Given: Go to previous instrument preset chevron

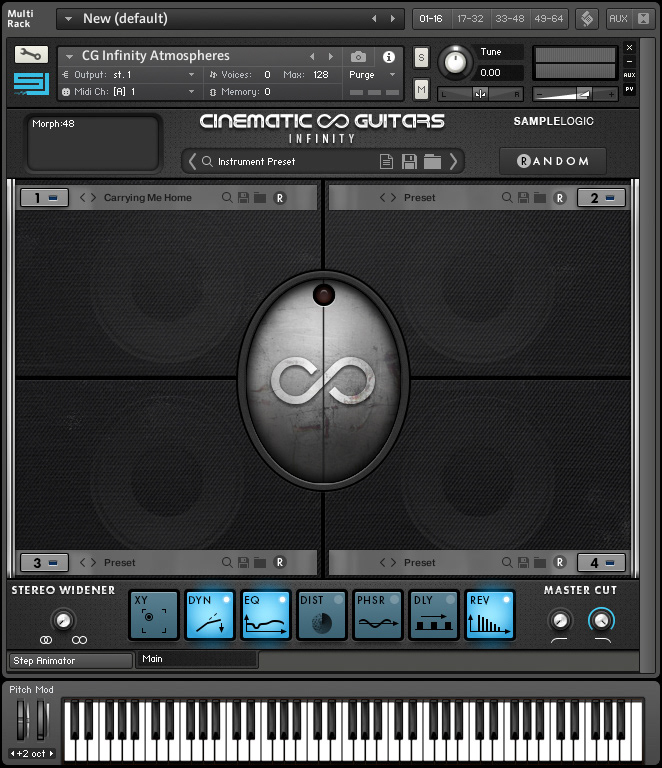Looking at the screenshot, I should pyautogui.click(x=192, y=161).
